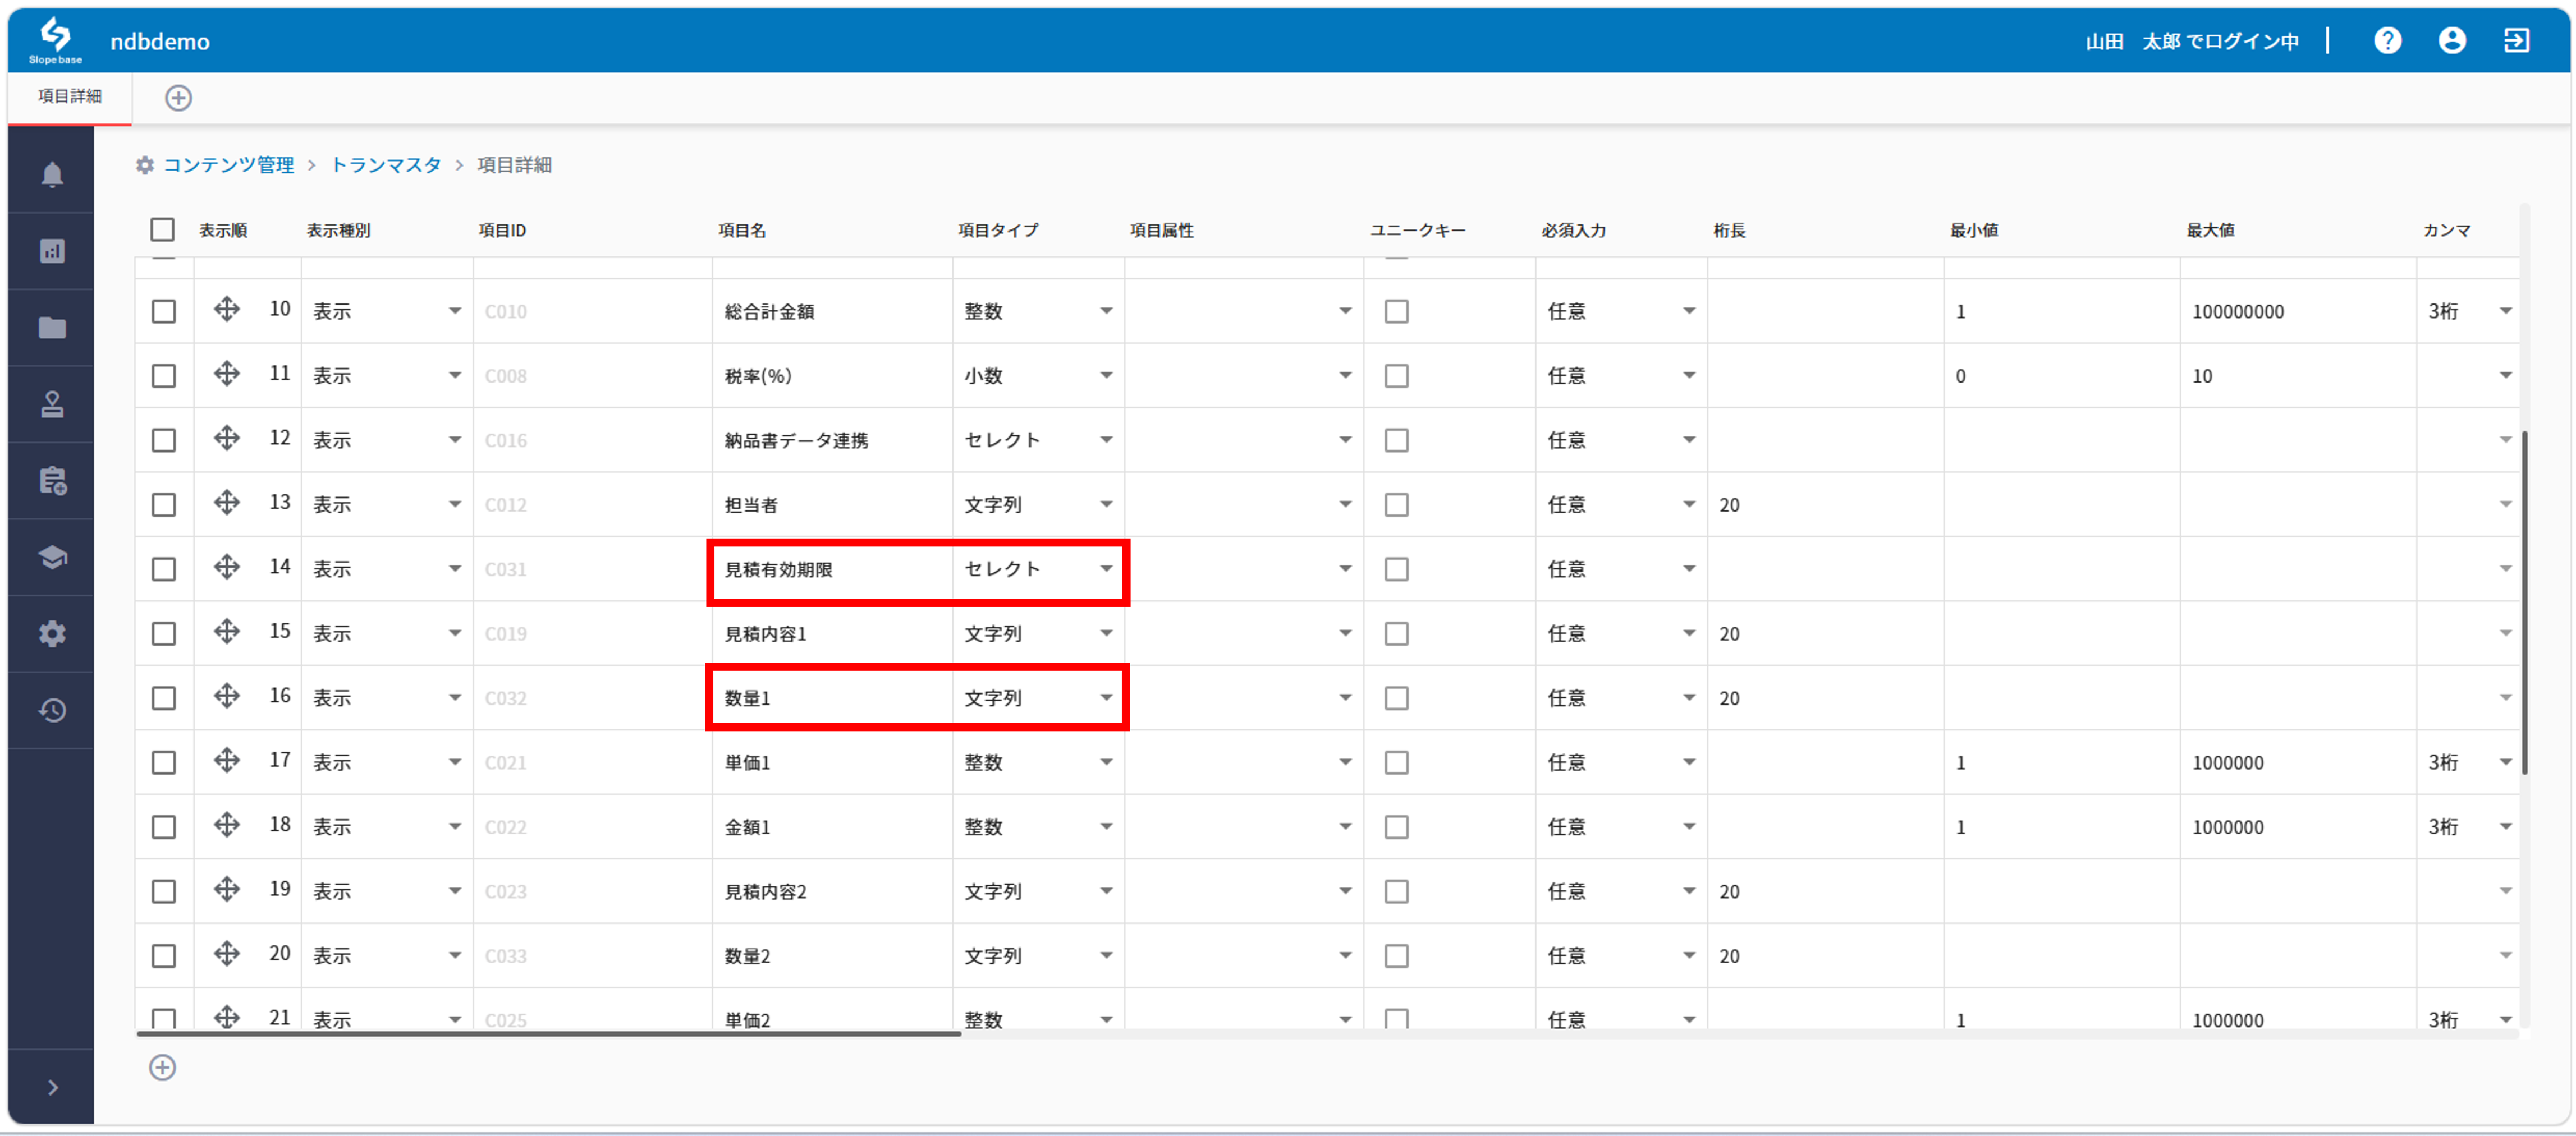
Task: Add a new tab with plus icon
Action: pos(178,98)
